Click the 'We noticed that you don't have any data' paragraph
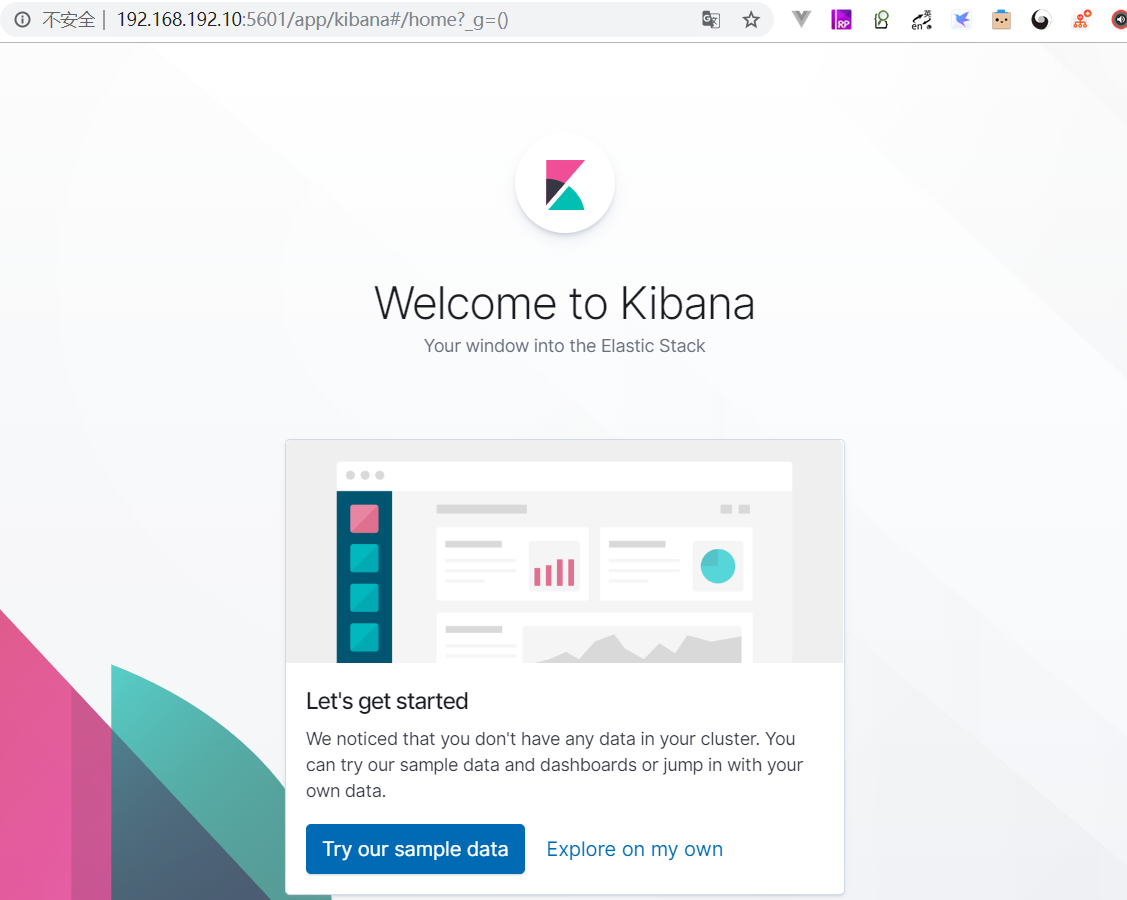The height and width of the screenshot is (900, 1127). pyautogui.click(x=555, y=765)
